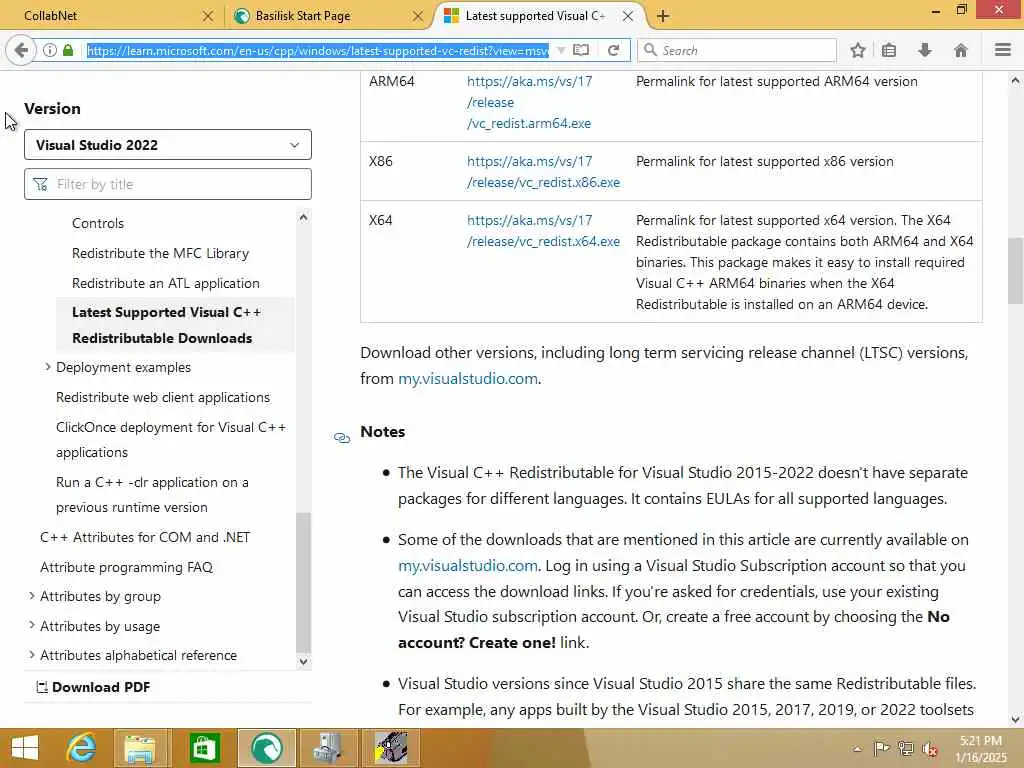1024x768 pixels.
Task: Open ClickOnce deployment for Visual C++ applications
Action: [x=171, y=440]
